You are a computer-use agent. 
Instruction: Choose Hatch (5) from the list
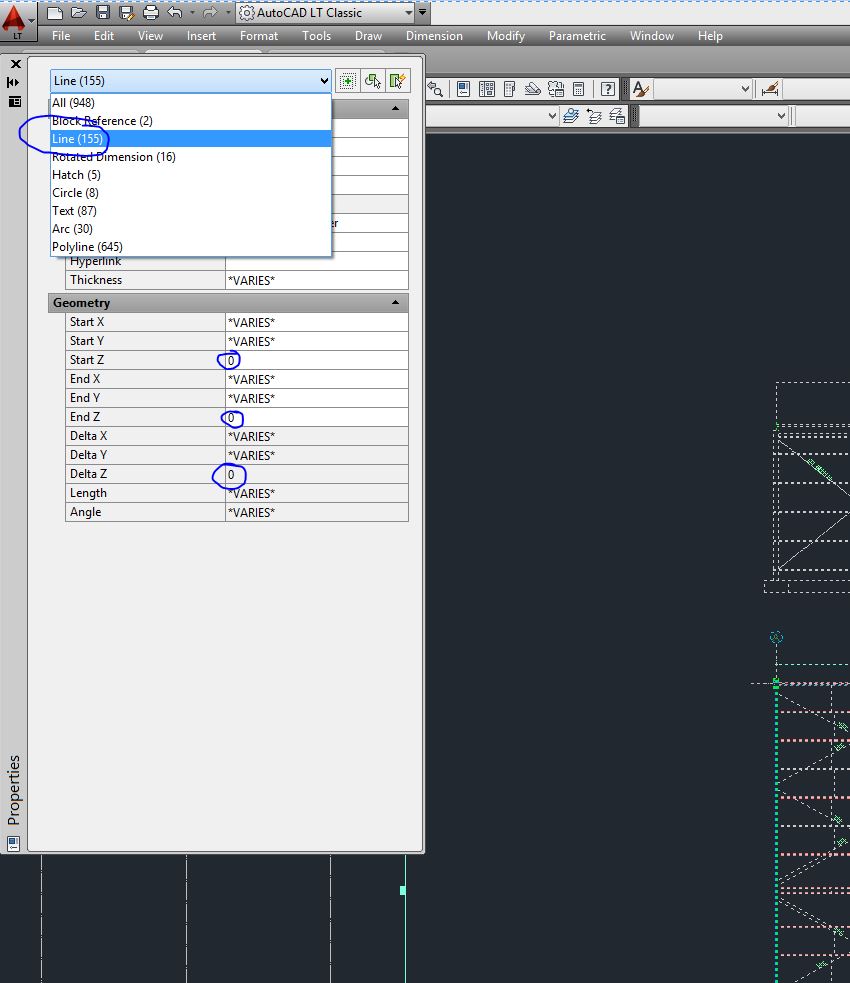(x=191, y=175)
